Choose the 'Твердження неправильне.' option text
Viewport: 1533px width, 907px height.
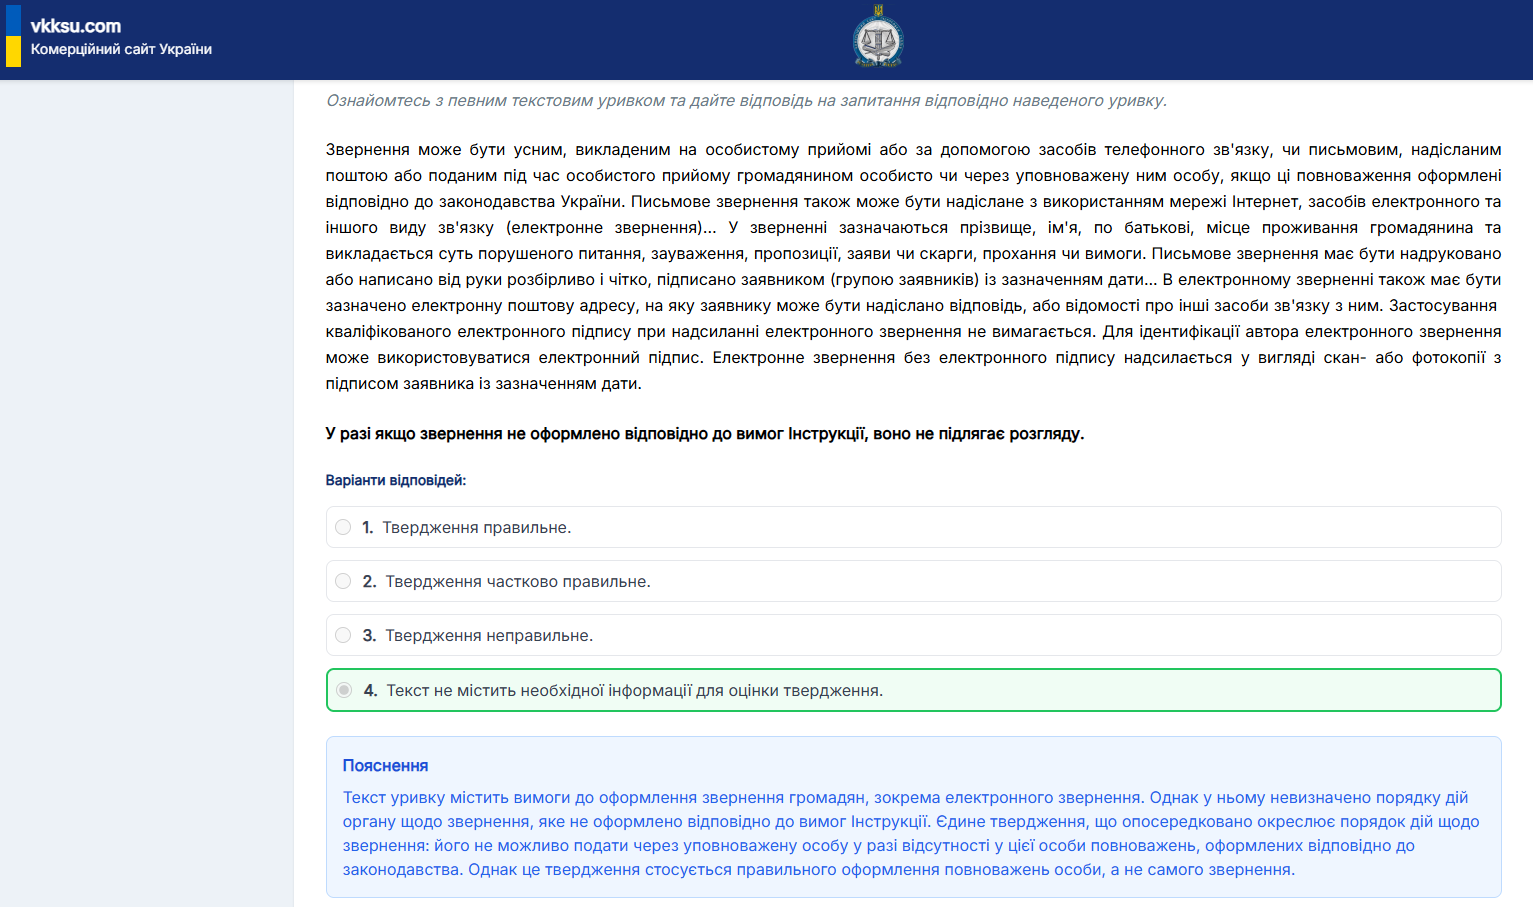pos(489,635)
